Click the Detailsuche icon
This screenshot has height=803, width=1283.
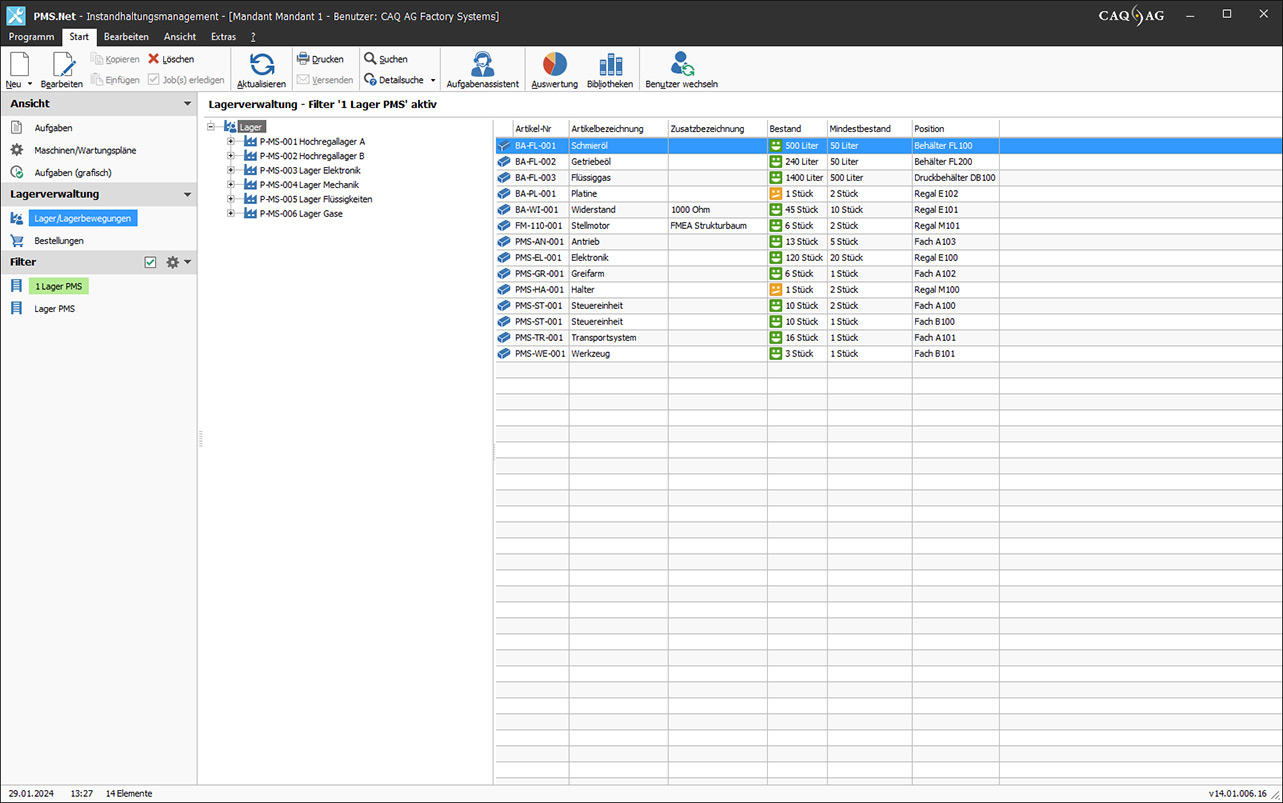(x=370, y=80)
